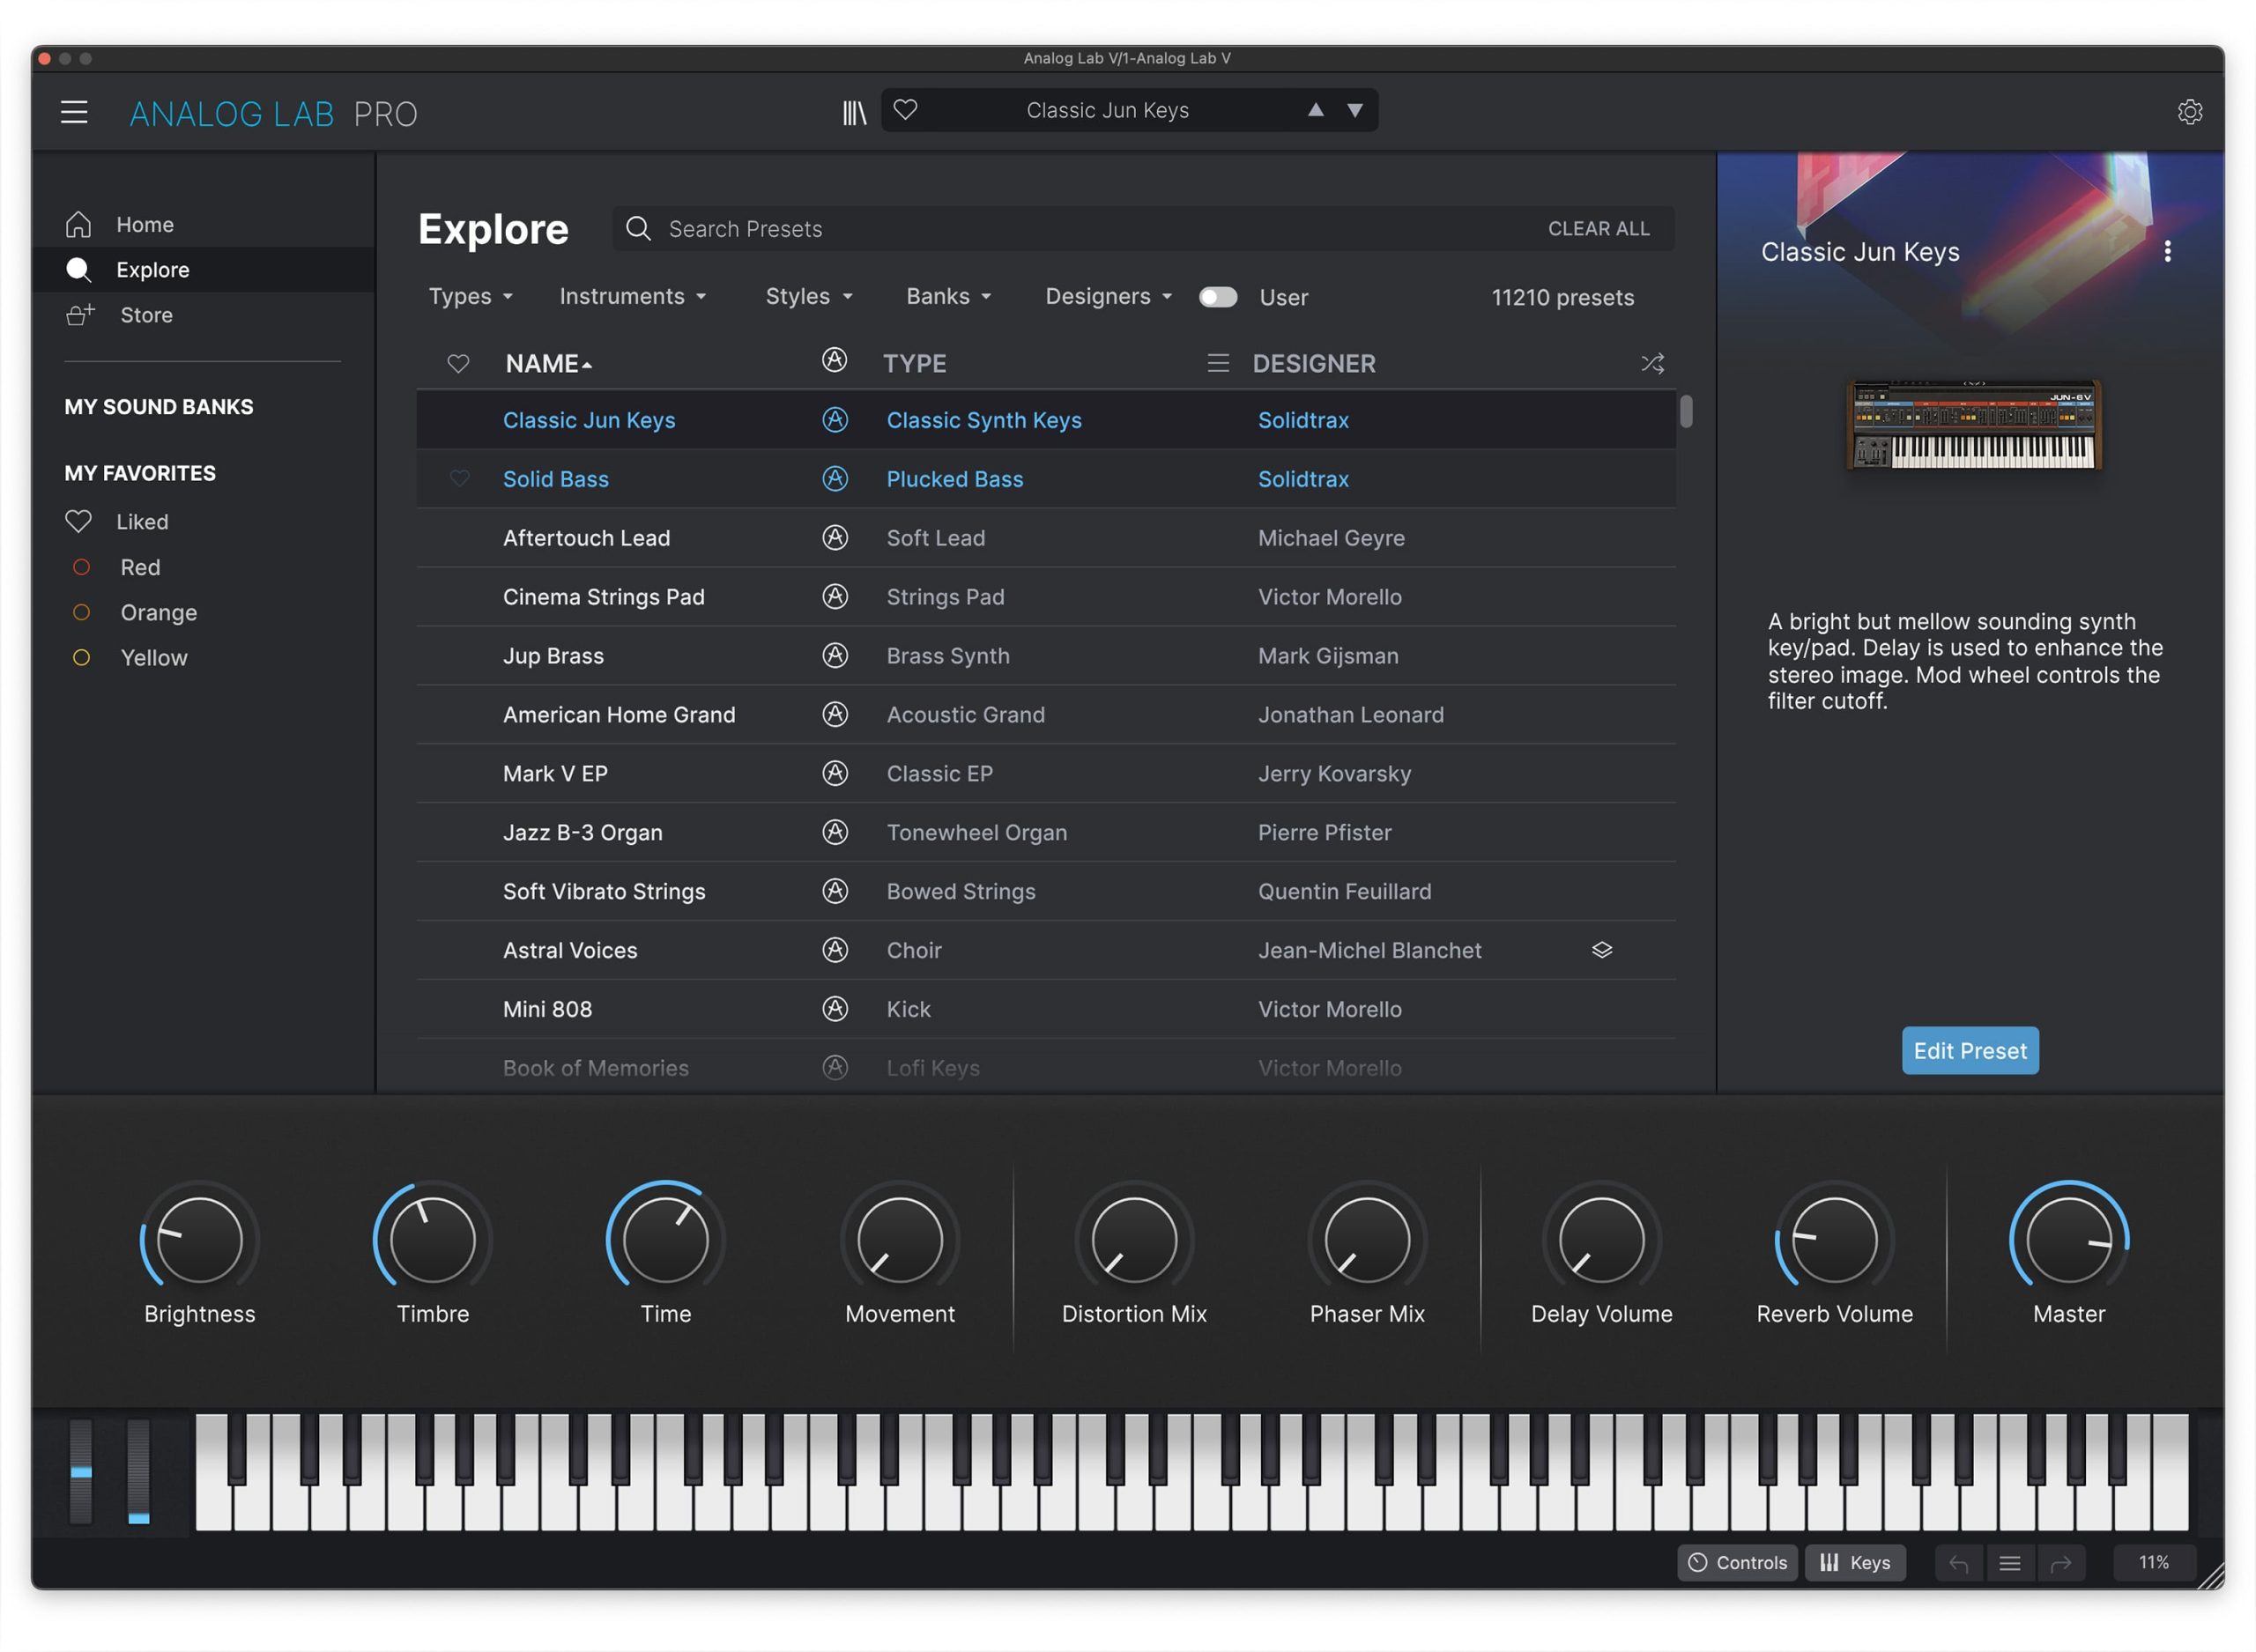Toggle the Controls panel view
This screenshot has width=2256, height=1652.
1737,1563
